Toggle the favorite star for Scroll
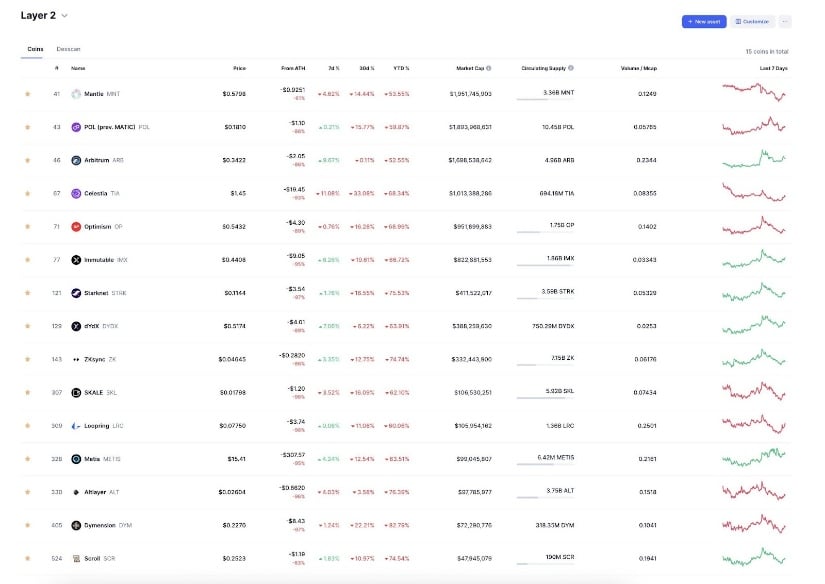The image size is (825, 584). [27, 558]
